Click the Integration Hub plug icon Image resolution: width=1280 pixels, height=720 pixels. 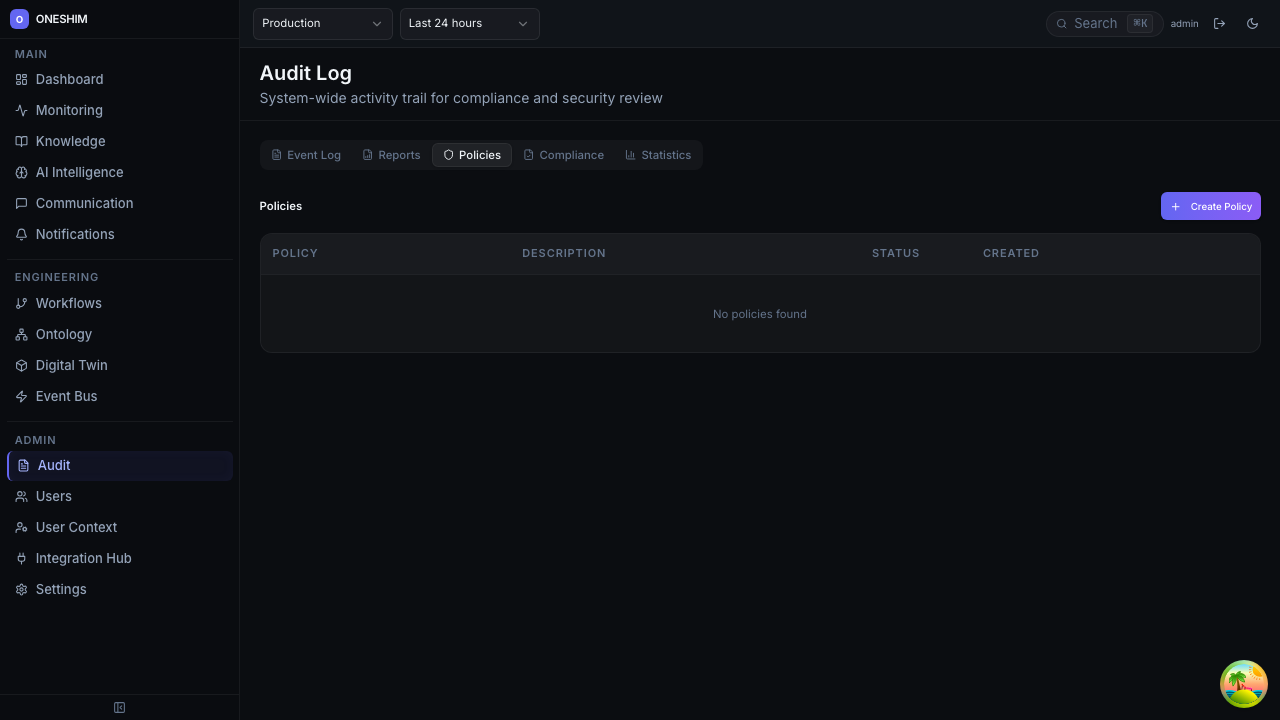(x=21, y=559)
